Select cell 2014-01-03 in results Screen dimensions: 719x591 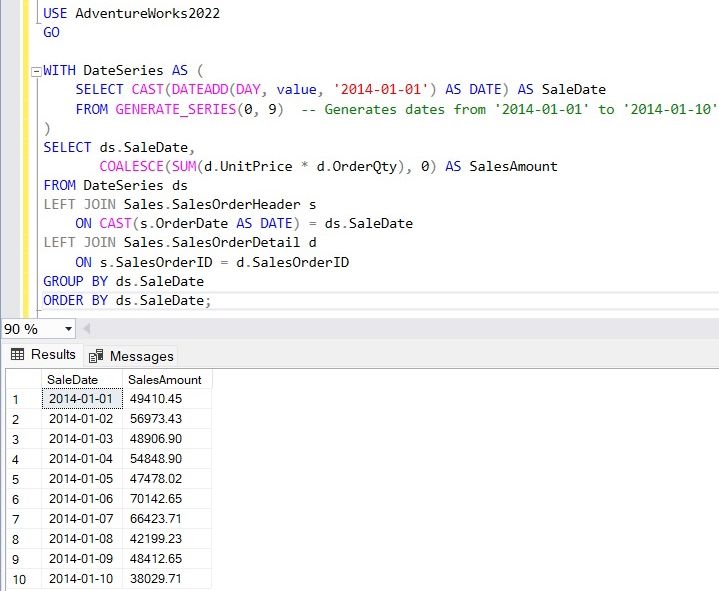[82, 439]
